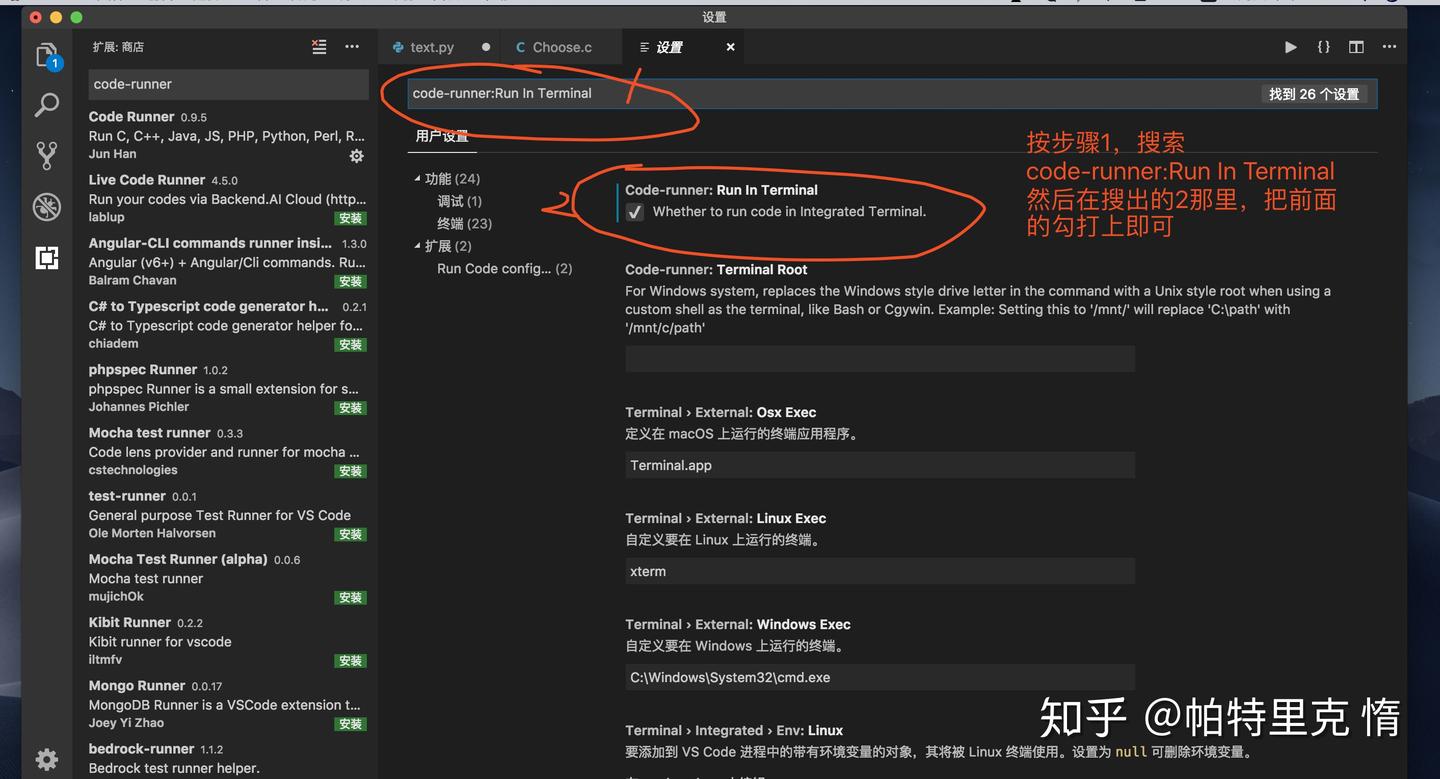Toggle Whether to run code in Integrated Terminal
Screen dimensions: 1440x779
point(636,212)
